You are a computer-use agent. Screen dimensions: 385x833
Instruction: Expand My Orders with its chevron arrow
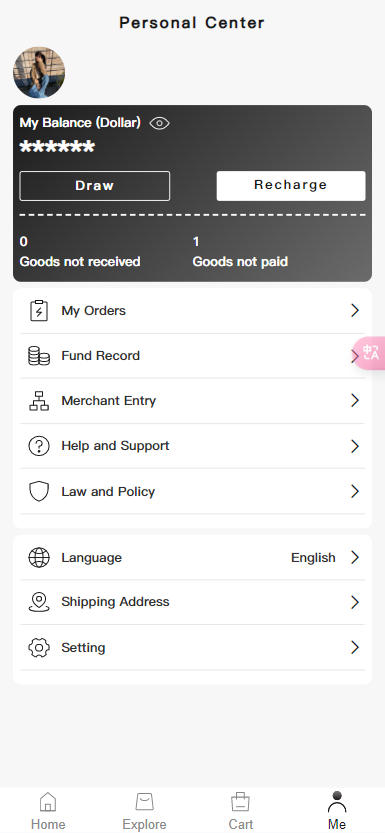tap(355, 311)
